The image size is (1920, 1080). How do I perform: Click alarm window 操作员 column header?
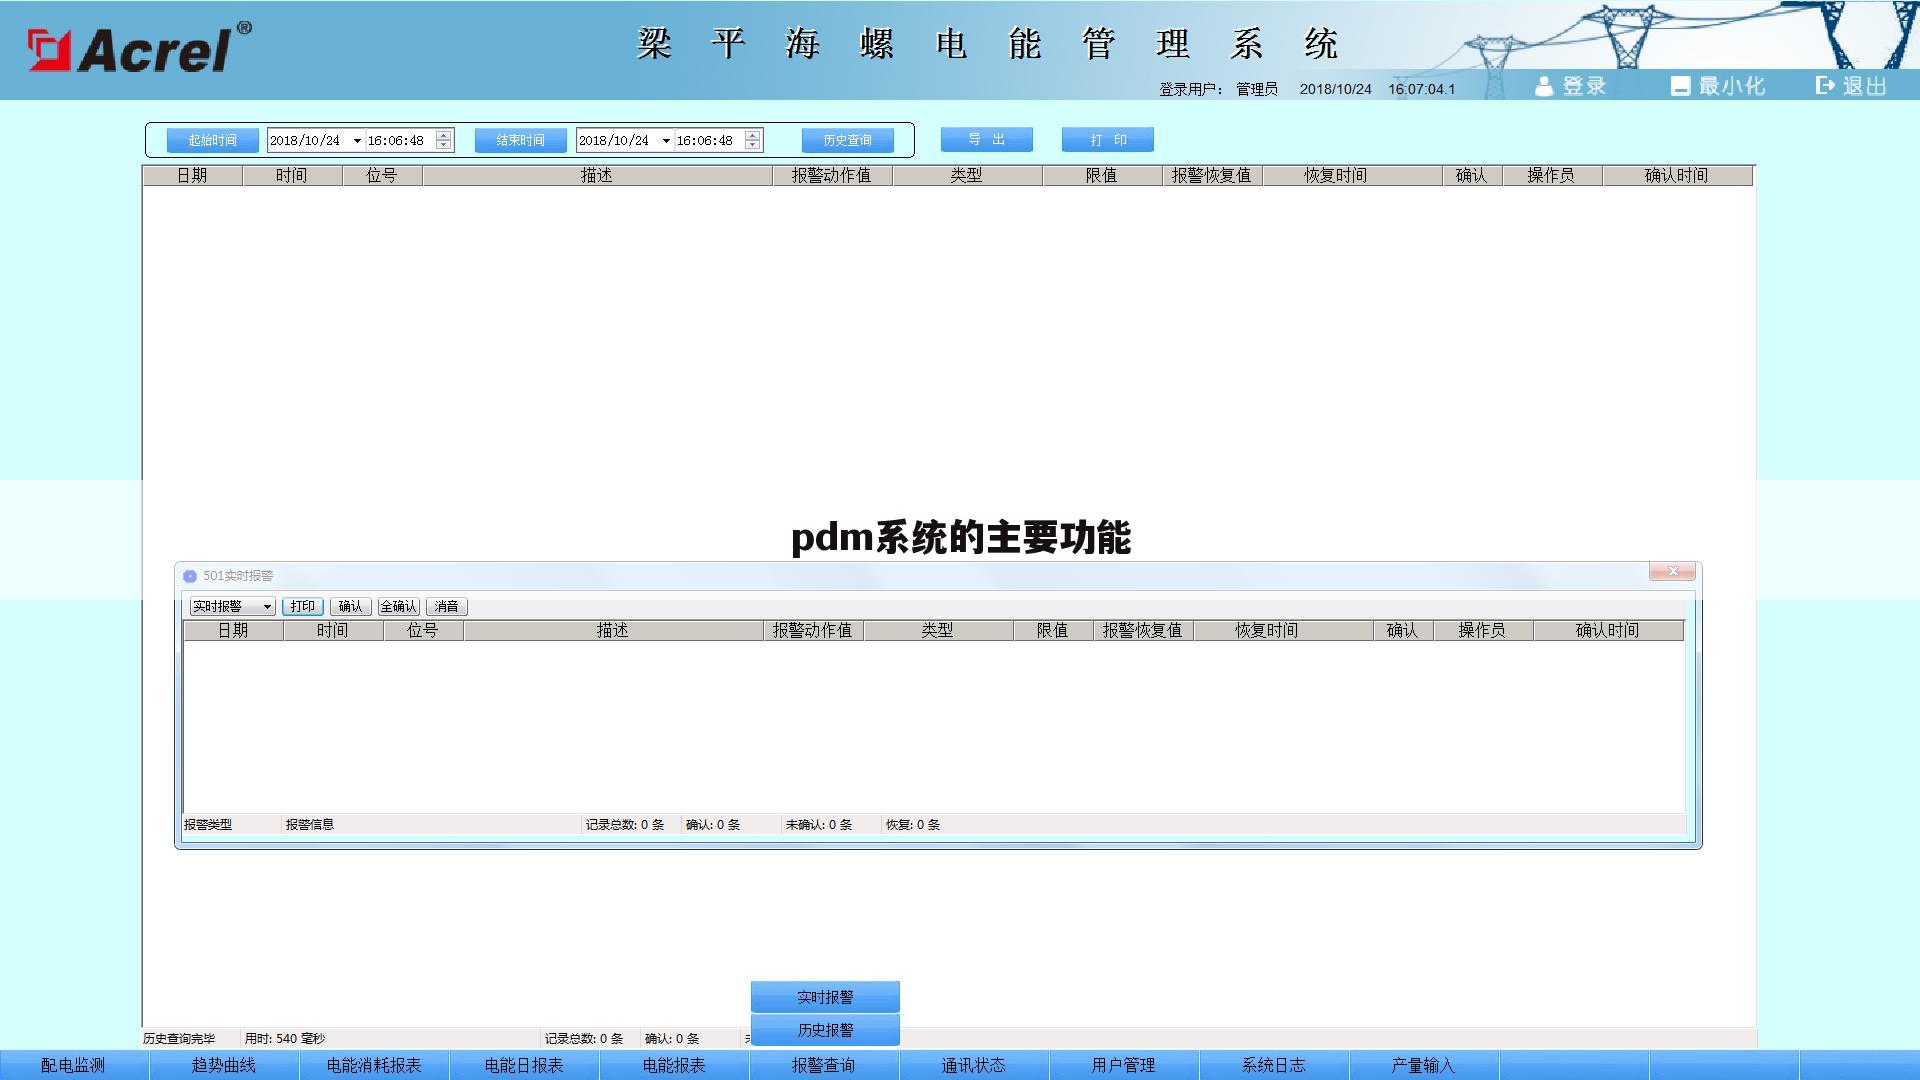pyautogui.click(x=1483, y=631)
